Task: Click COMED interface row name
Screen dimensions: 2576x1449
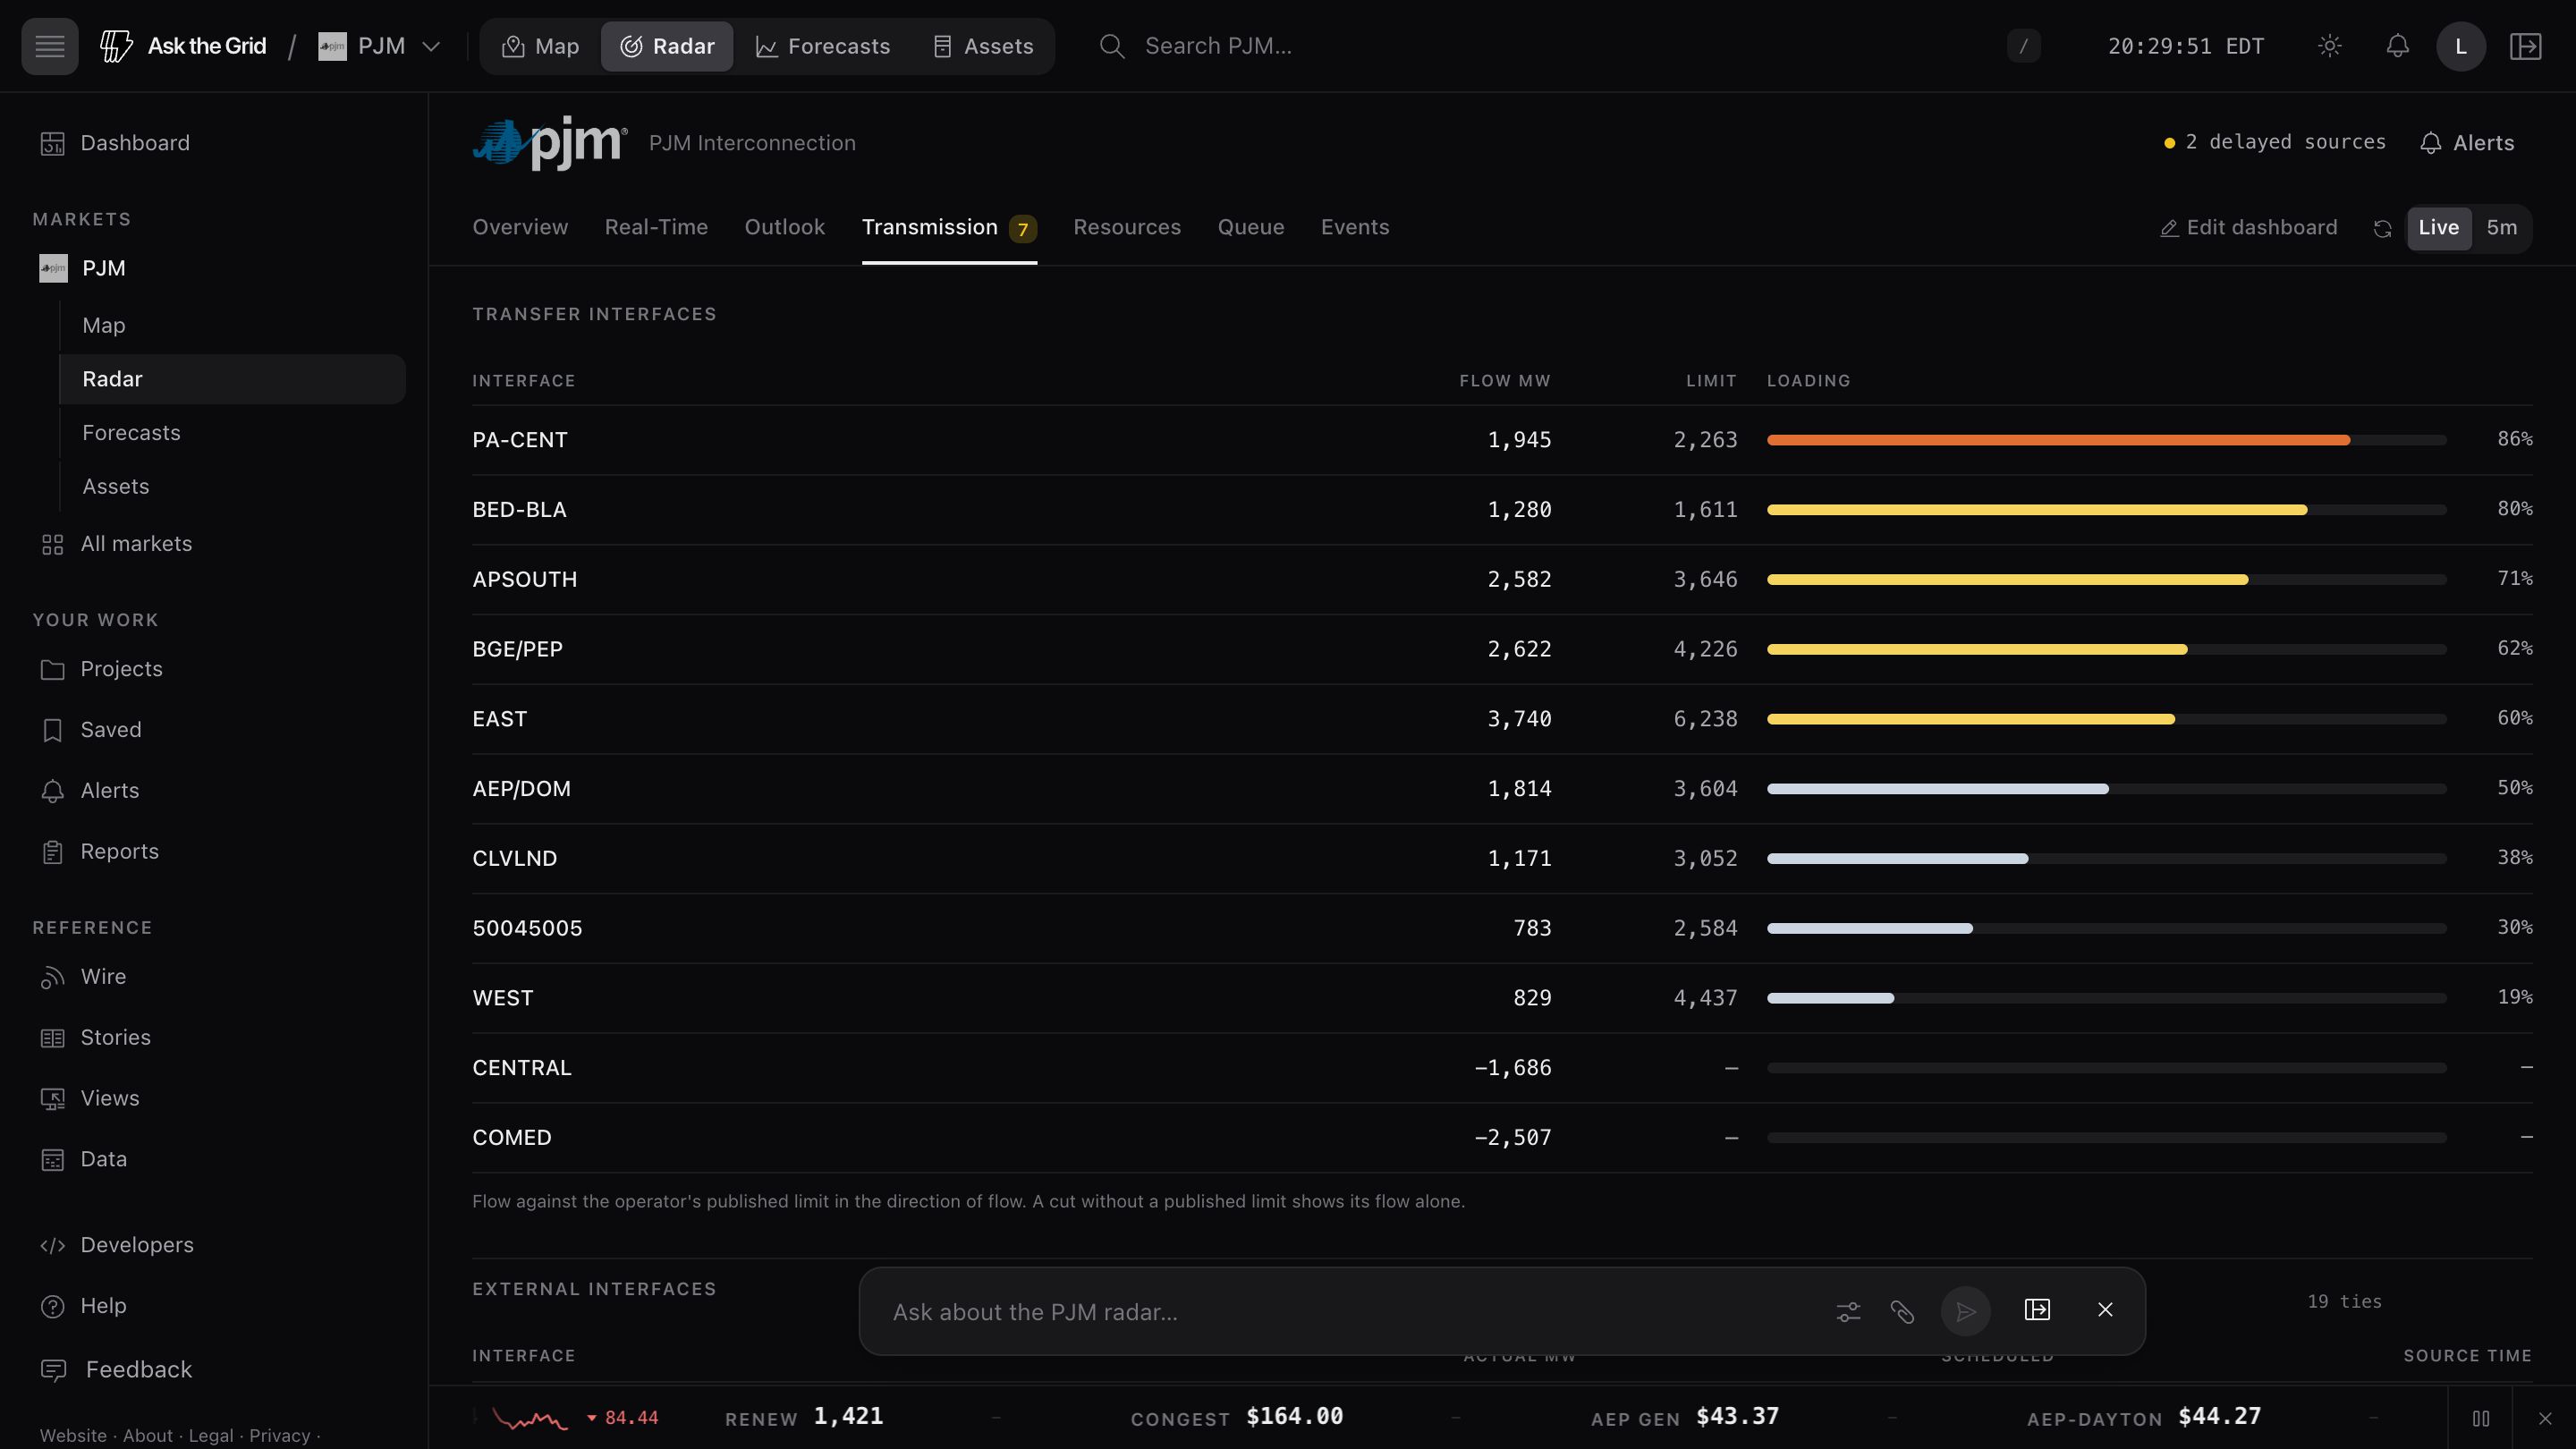Action: point(512,1138)
